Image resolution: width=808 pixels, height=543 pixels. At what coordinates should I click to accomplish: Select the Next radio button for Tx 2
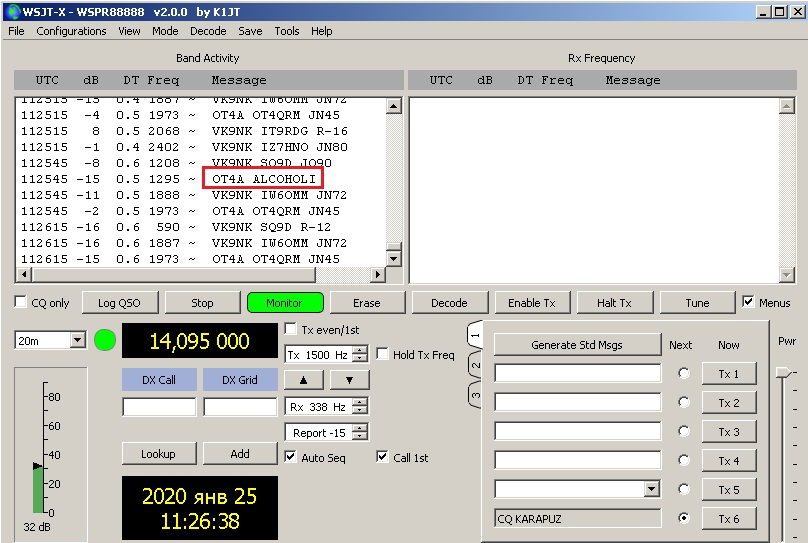(684, 402)
